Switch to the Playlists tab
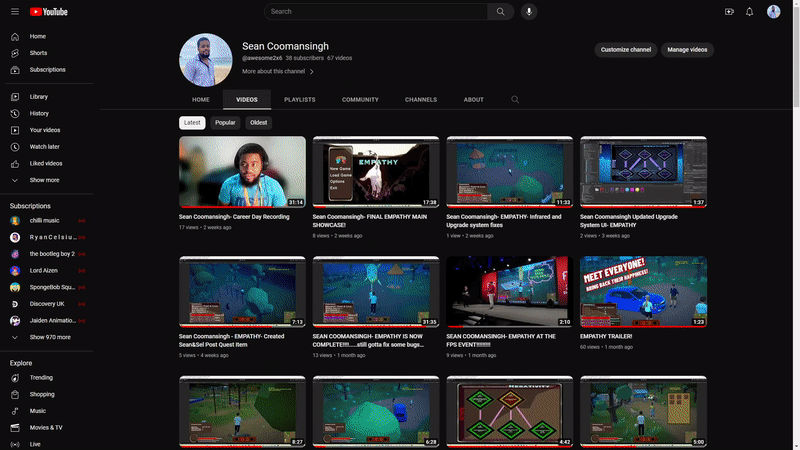 coord(299,100)
